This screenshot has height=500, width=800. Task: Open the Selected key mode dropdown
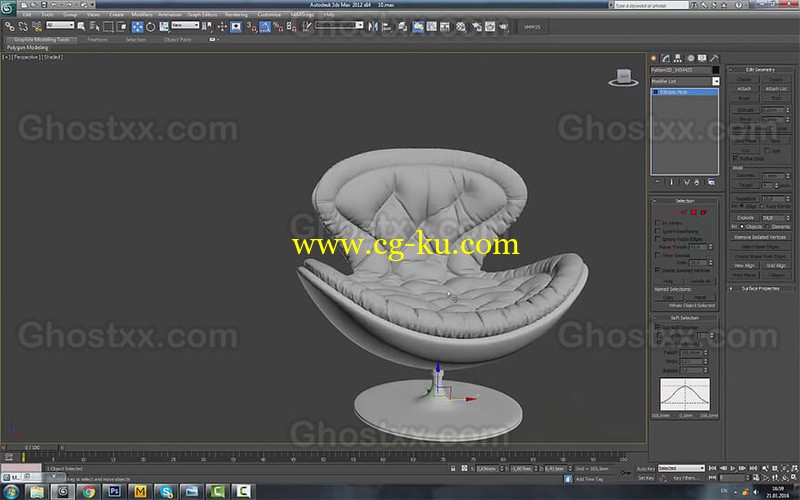pyautogui.click(x=681, y=468)
